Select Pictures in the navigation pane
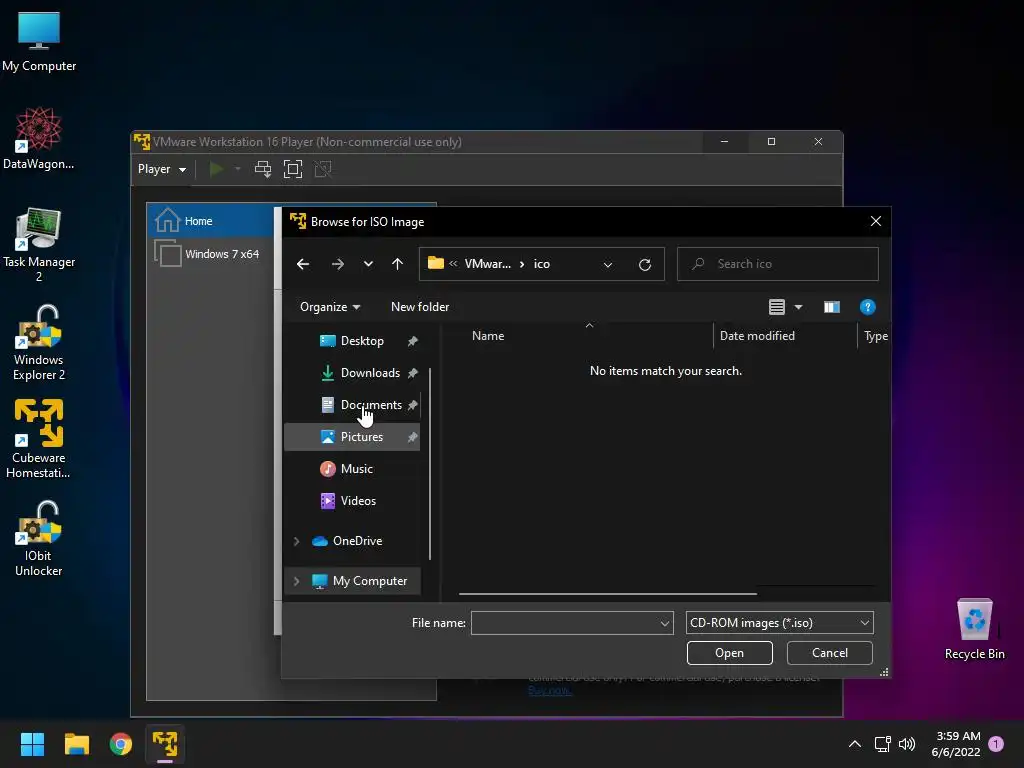Image resolution: width=1024 pixels, height=768 pixels. tap(352, 437)
